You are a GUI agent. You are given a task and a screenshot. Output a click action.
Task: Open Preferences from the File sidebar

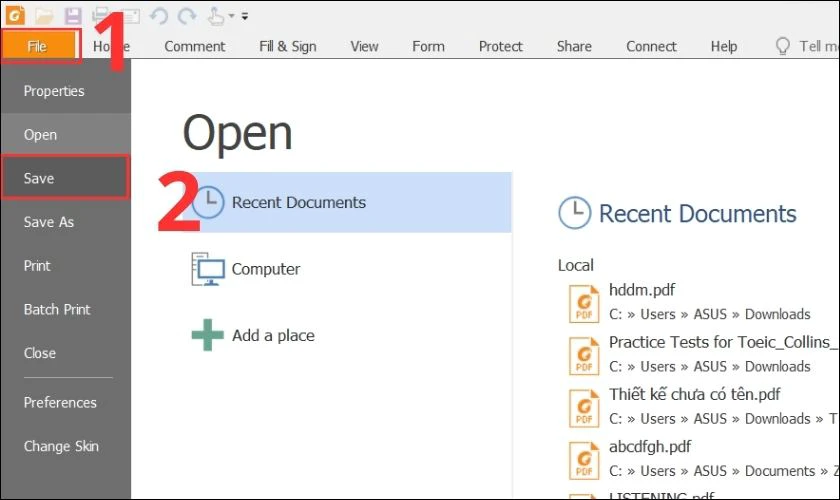point(65,402)
